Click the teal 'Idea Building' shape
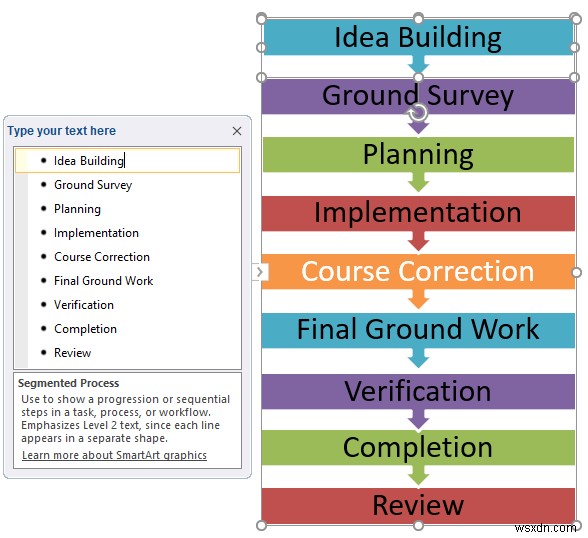 point(418,37)
